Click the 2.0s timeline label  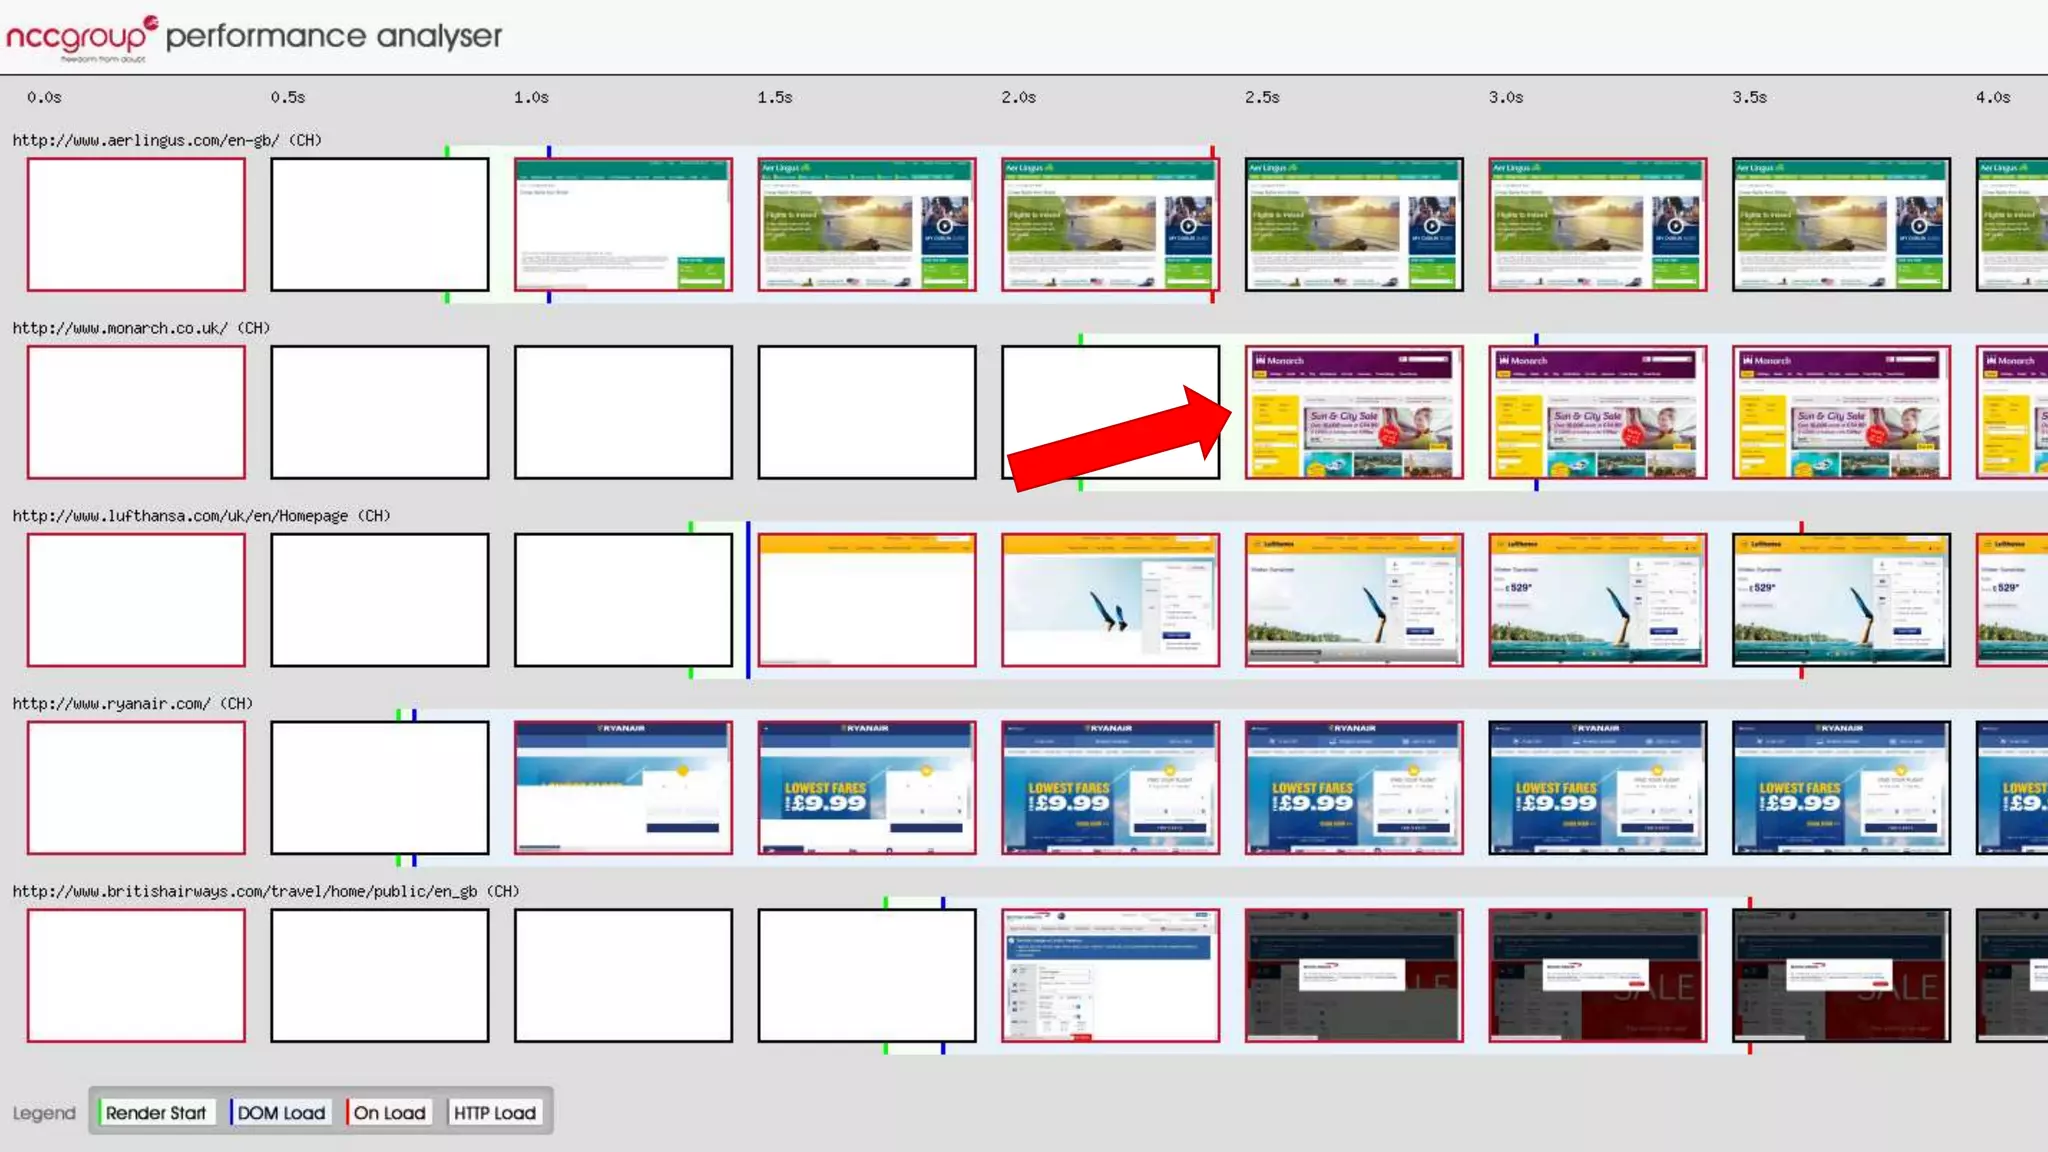1018,98
